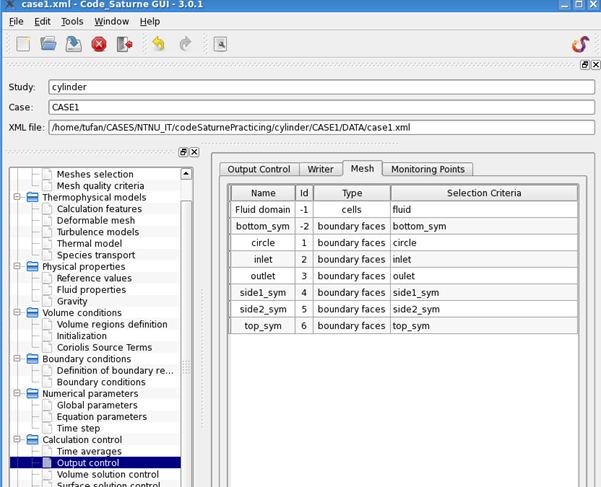Open Meshes selection in the tree
Screen dimensions: 601x487
click(x=95, y=174)
